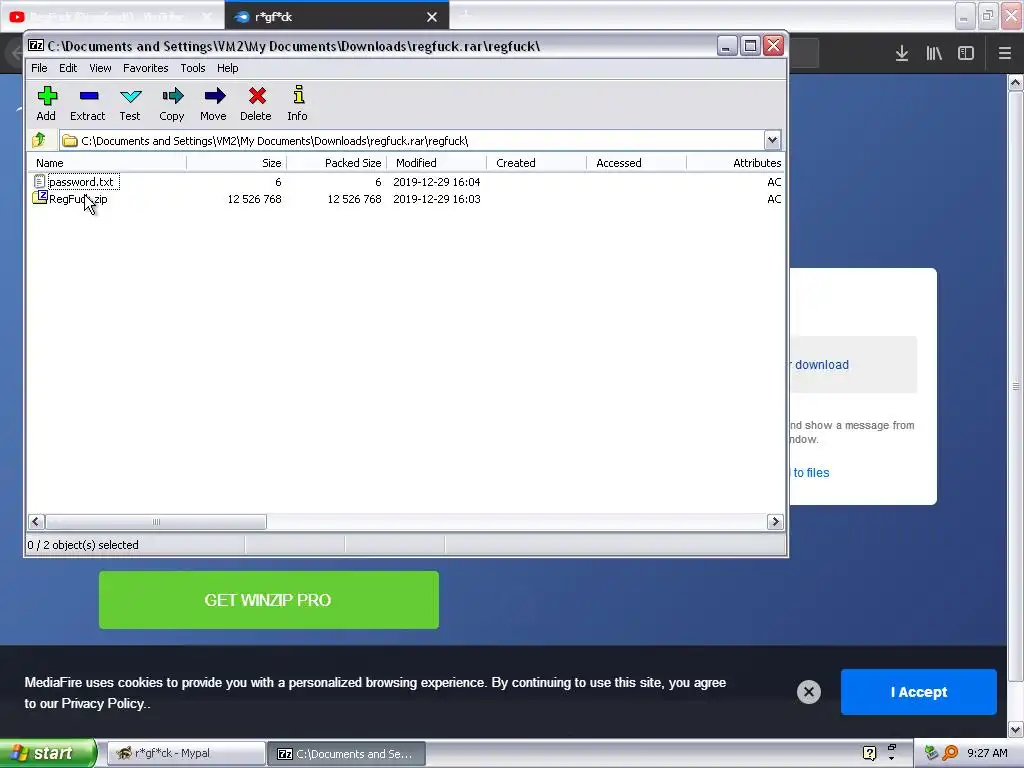The width and height of the screenshot is (1024, 768).
Task: Run the Test archive tool
Action: pos(130,103)
